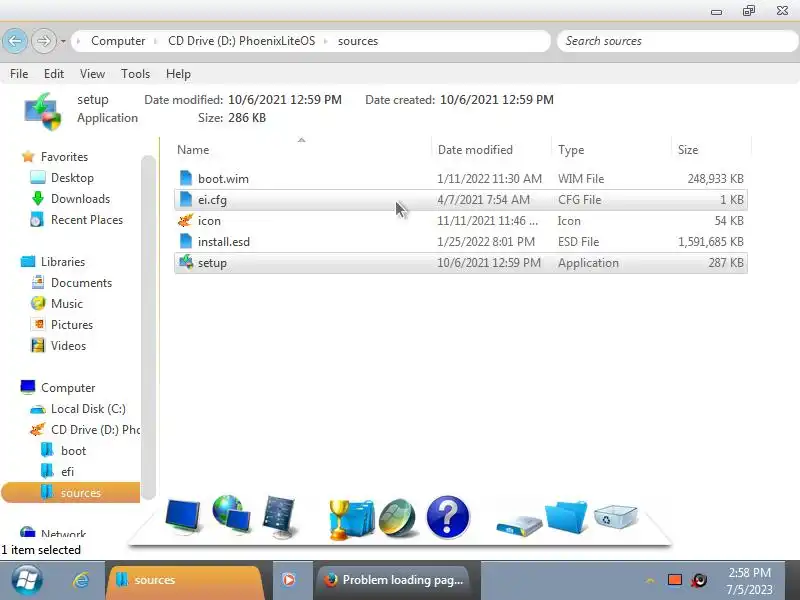Switch to the sources taskbar button
The height and width of the screenshot is (600, 800).
184,580
